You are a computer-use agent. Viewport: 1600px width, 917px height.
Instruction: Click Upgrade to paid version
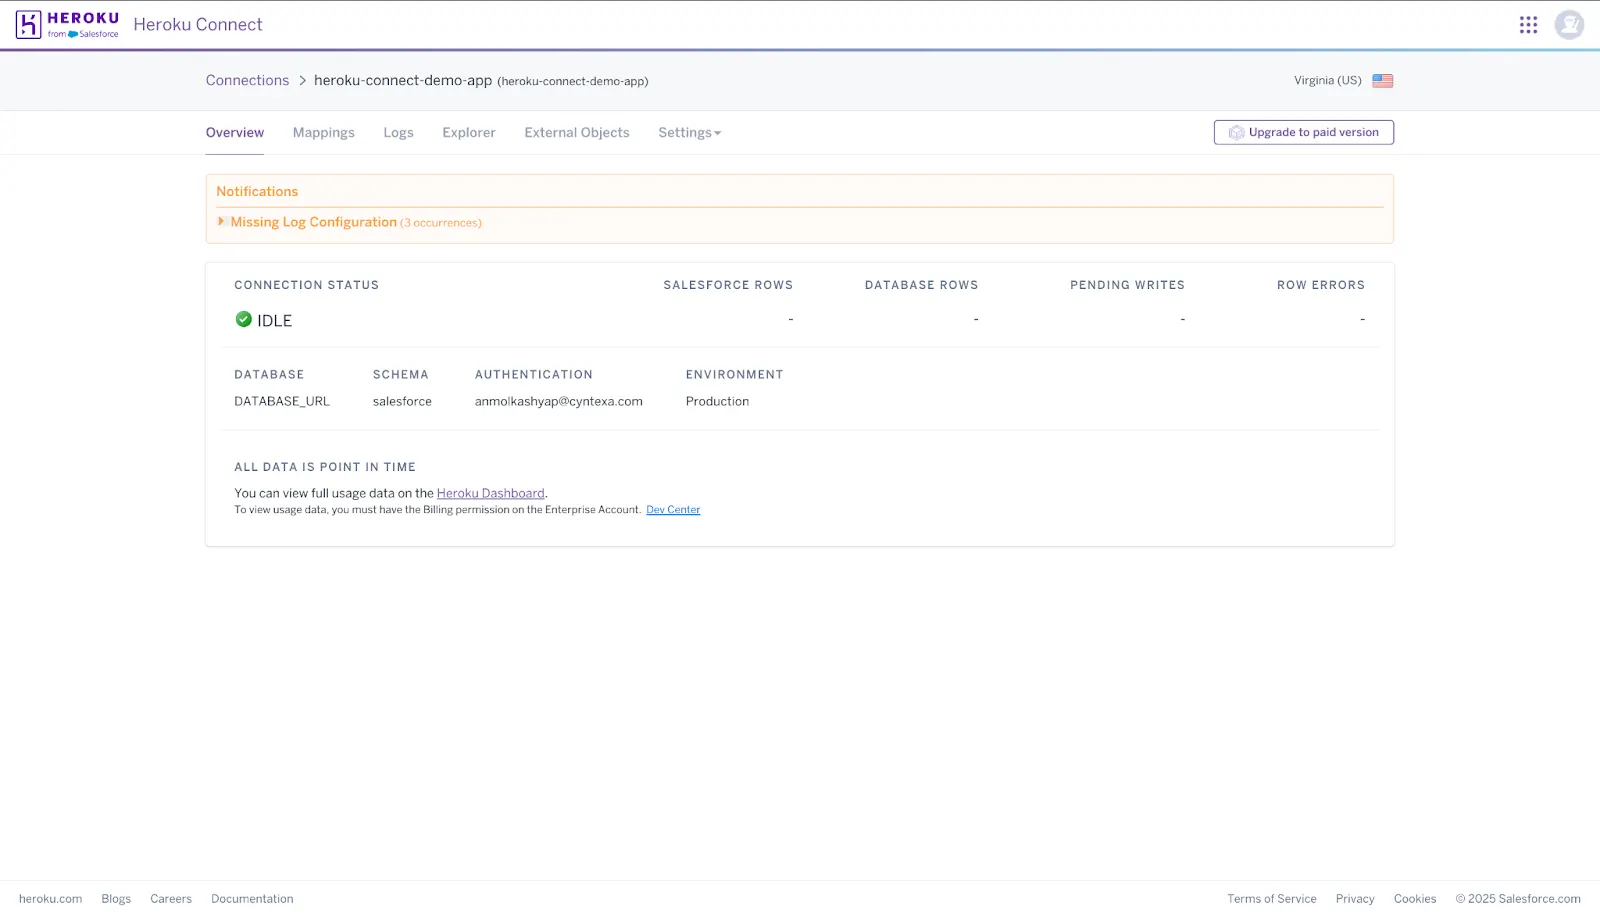pos(1312,132)
